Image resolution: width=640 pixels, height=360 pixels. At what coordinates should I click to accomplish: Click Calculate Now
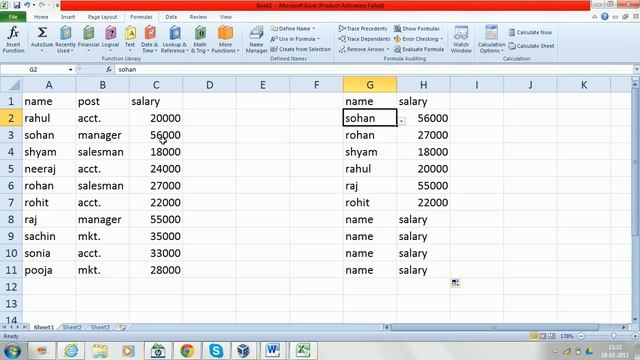pyautogui.click(x=530, y=32)
